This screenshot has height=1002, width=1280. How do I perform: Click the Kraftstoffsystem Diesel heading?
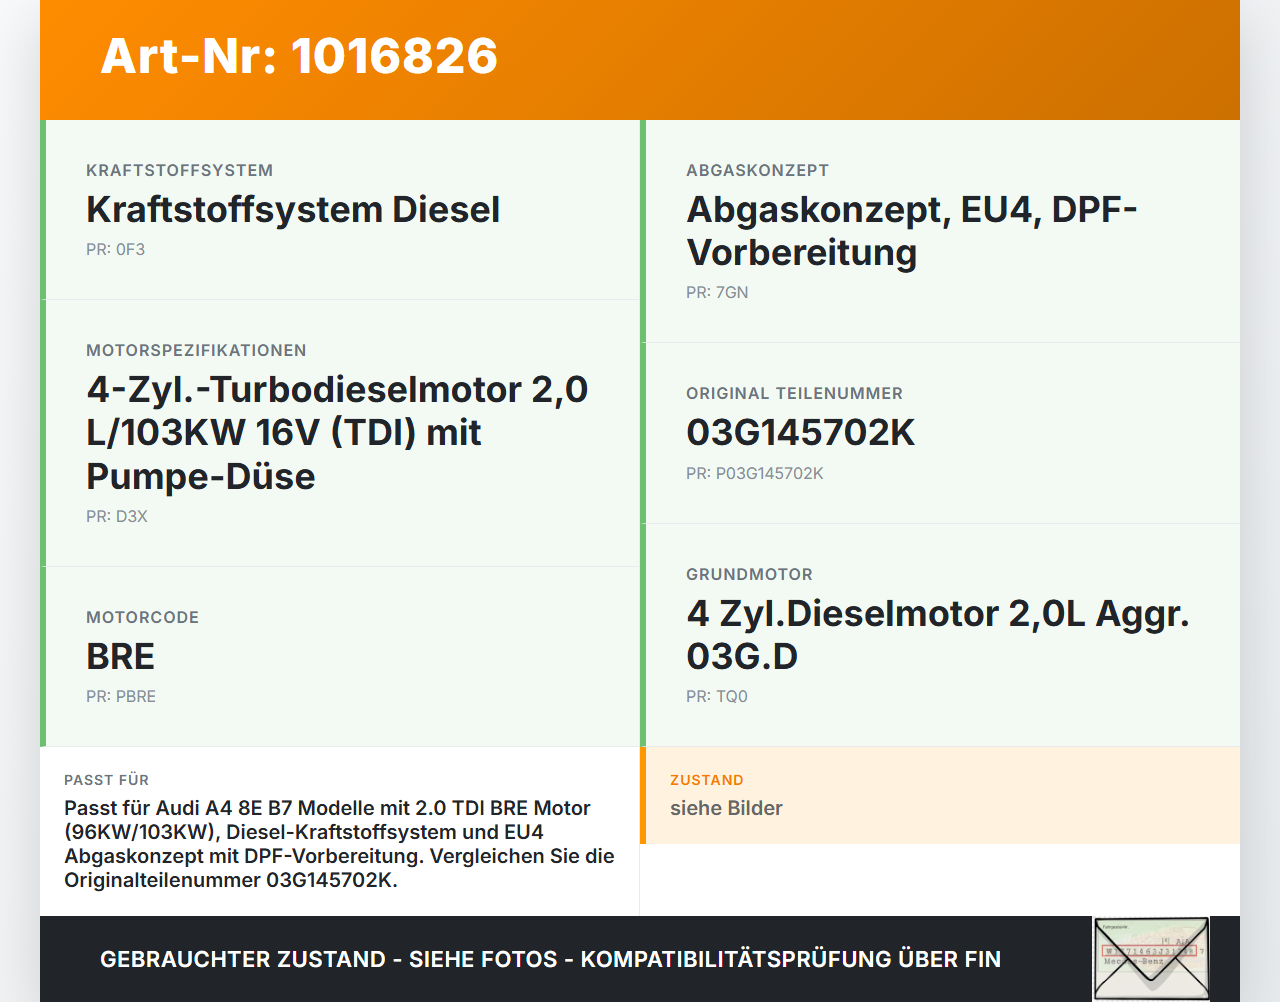tap(293, 210)
